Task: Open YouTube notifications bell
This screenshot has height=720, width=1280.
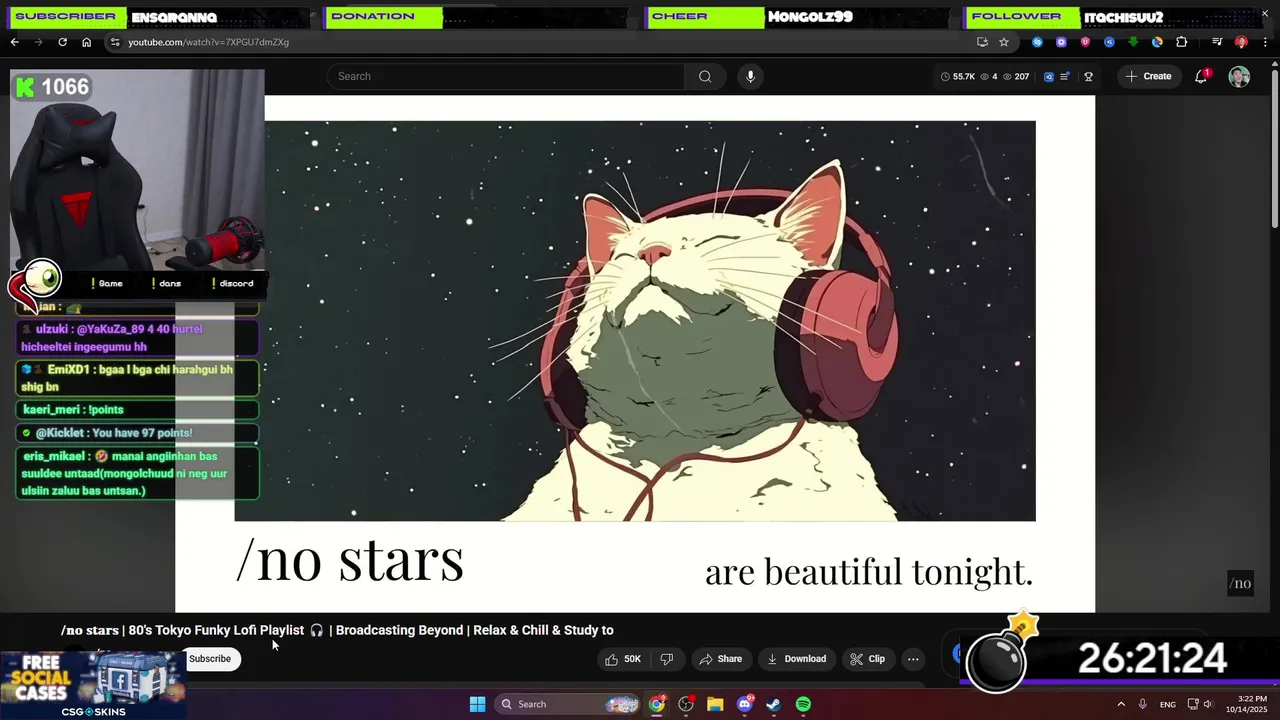Action: tap(1201, 76)
